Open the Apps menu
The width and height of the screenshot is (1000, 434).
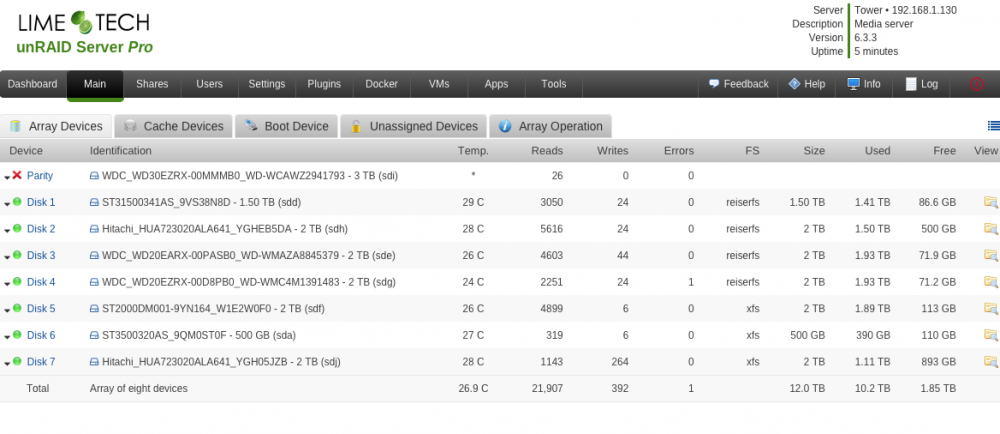pos(496,84)
